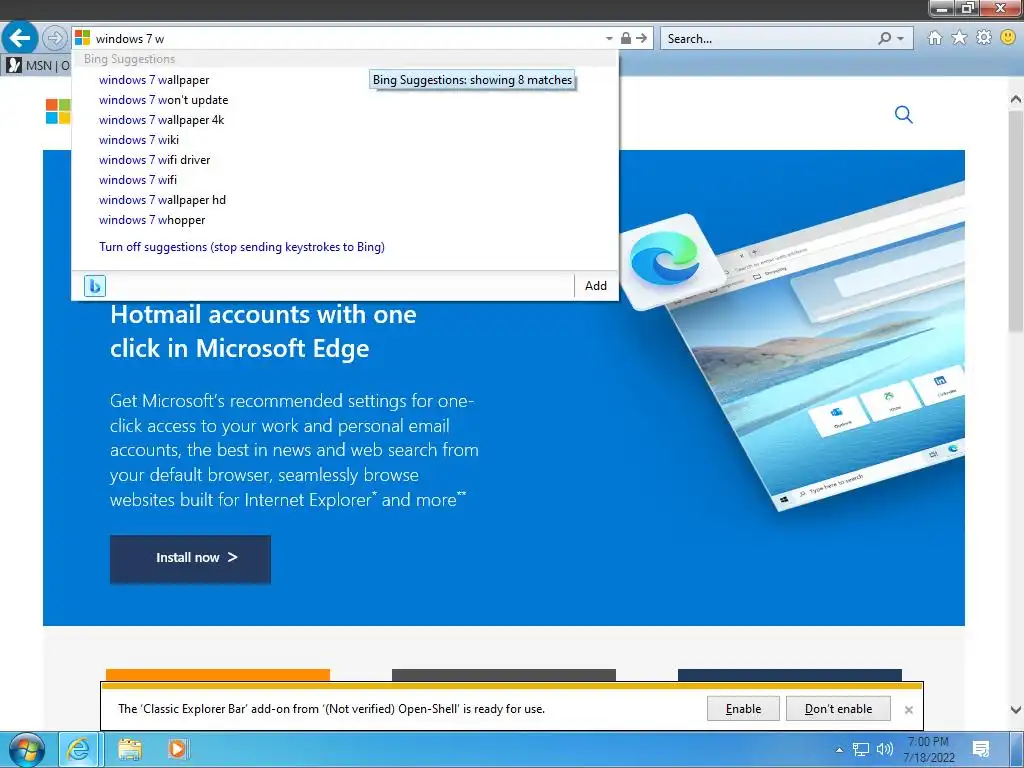Click the Bing search provider icon
This screenshot has height=768, width=1024.
click(x=95, y=285)
